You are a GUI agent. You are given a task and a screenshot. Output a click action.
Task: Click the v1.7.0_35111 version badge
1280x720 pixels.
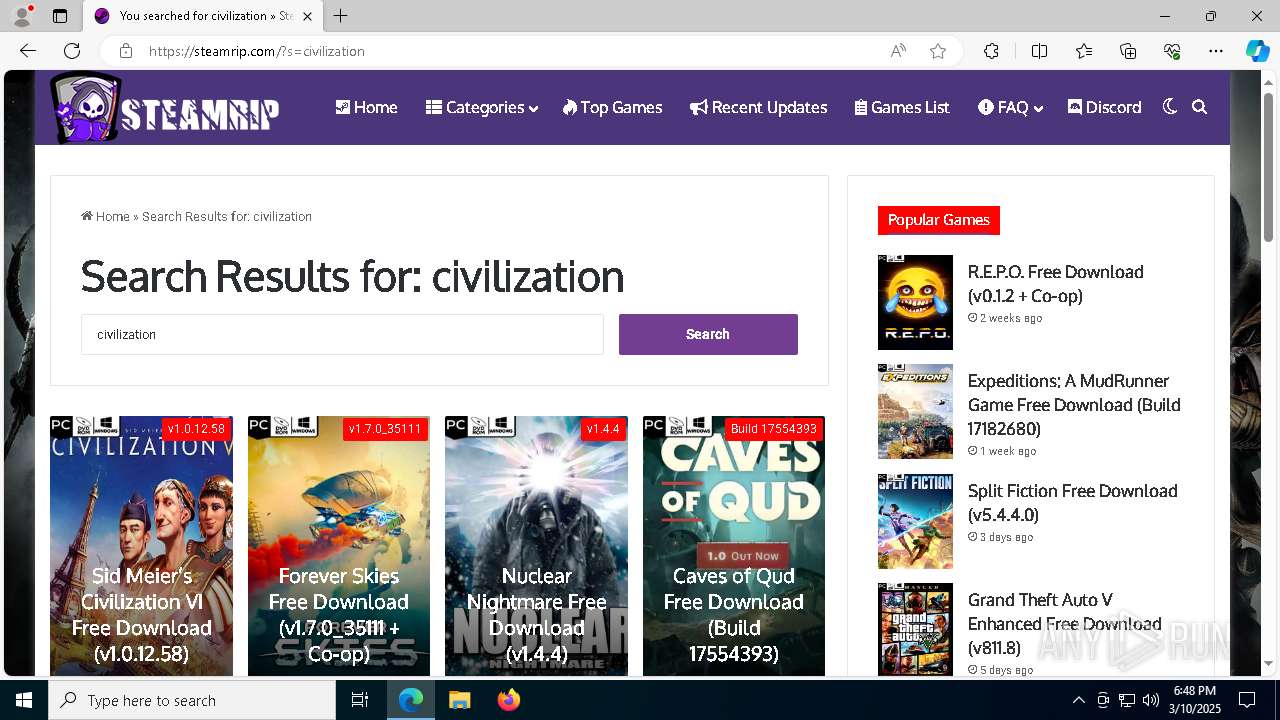point(385,429)
